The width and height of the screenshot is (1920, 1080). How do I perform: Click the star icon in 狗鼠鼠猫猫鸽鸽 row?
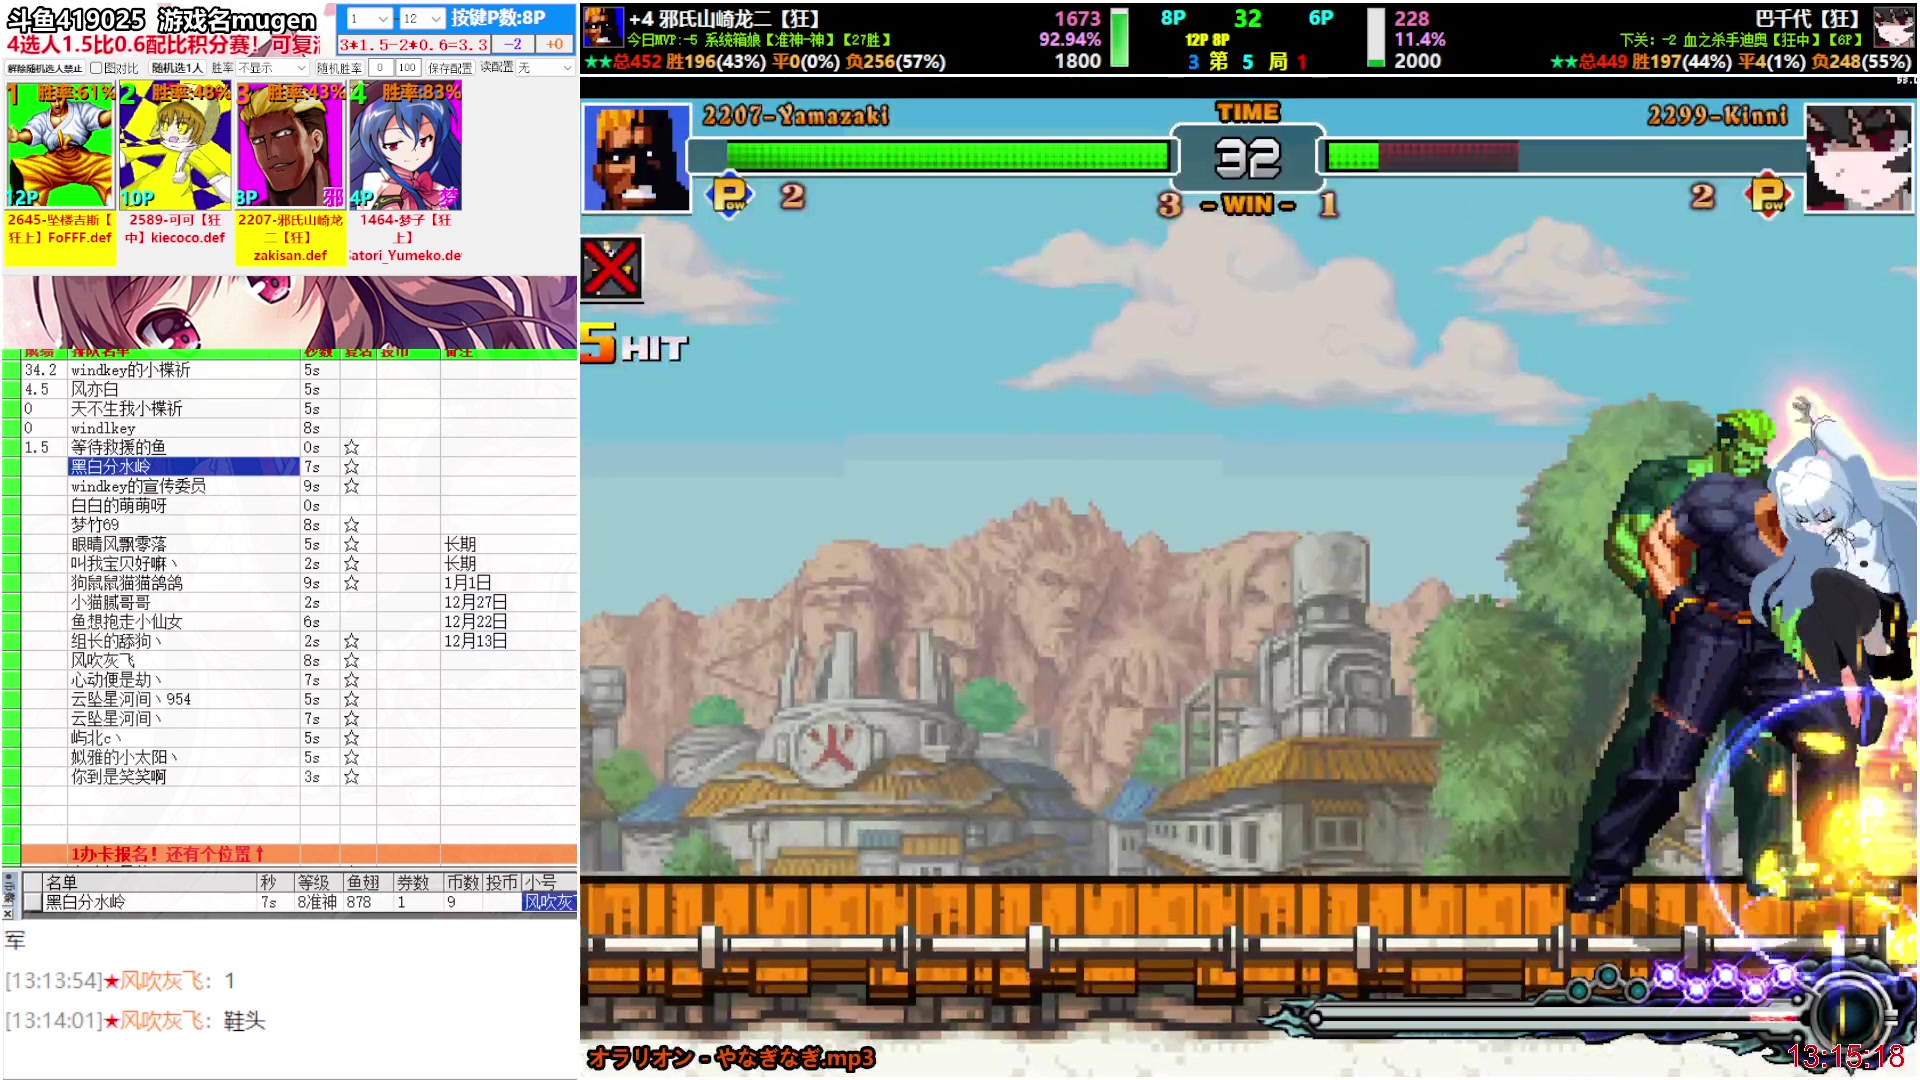(x=351, y=583)
